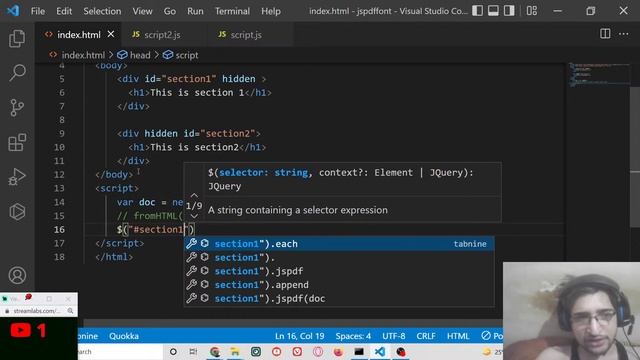Open the View menu
This screenshot has width=640, height=360.
(x=142, y=11)
